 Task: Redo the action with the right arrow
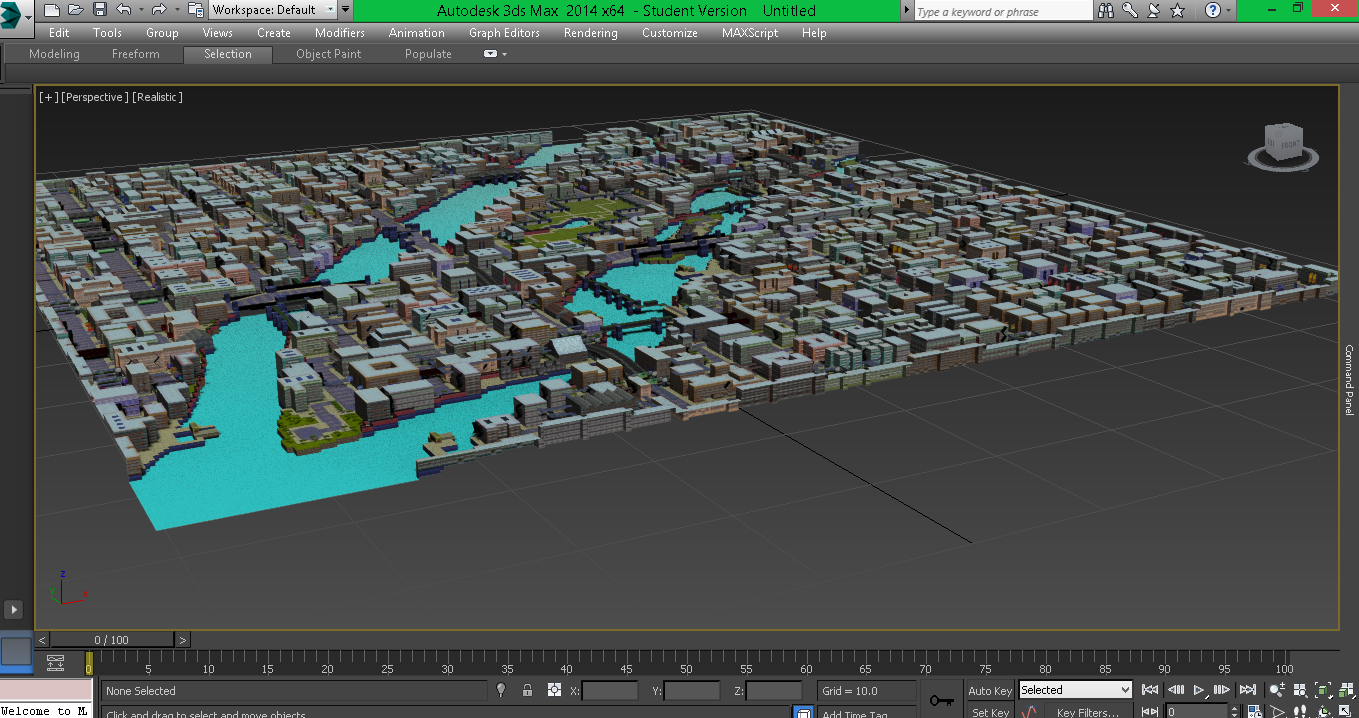(x=159, y=10)
